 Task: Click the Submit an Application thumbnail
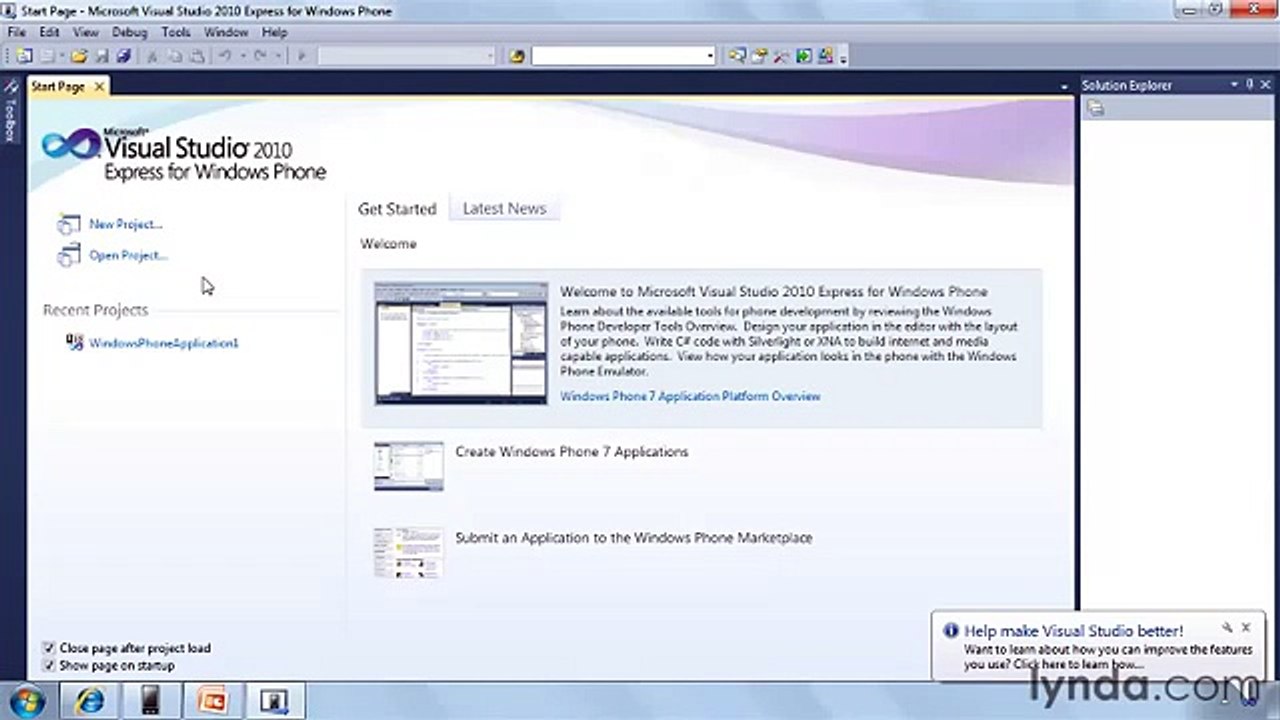tap(409, 553)
